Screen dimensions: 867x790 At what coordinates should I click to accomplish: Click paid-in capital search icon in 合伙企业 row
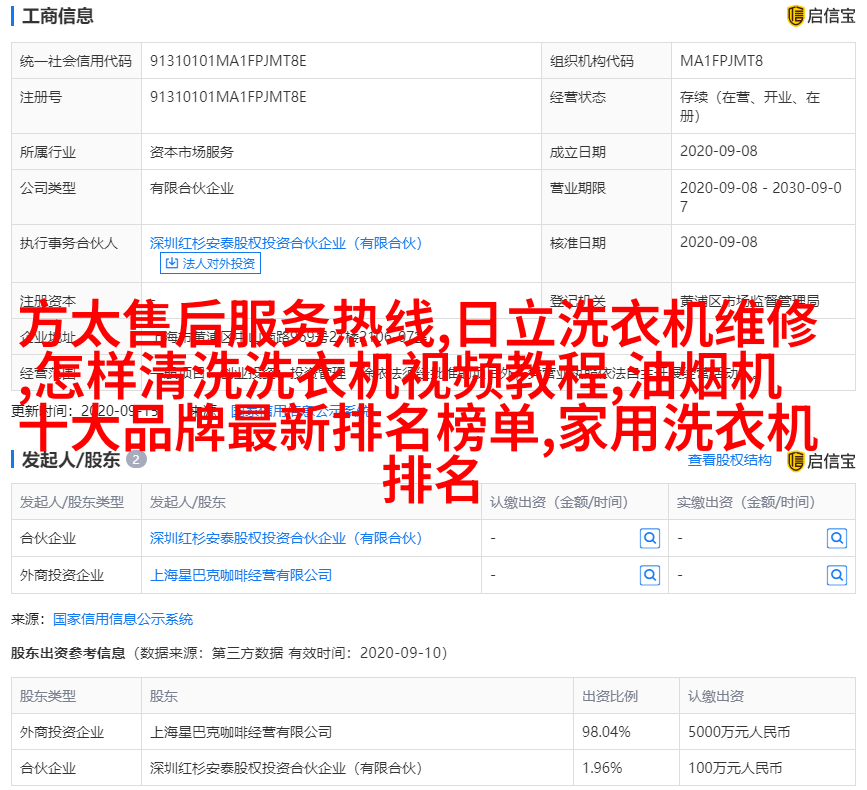(837, 538)
